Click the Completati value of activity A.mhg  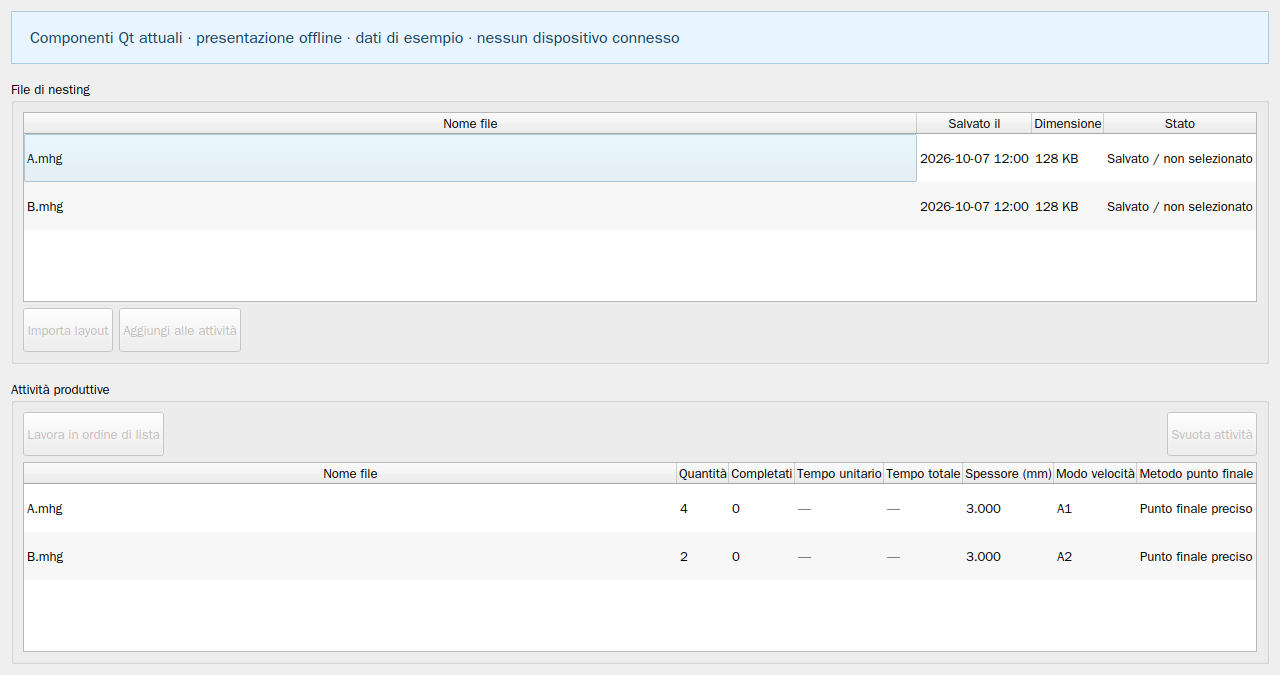point(762,508)
